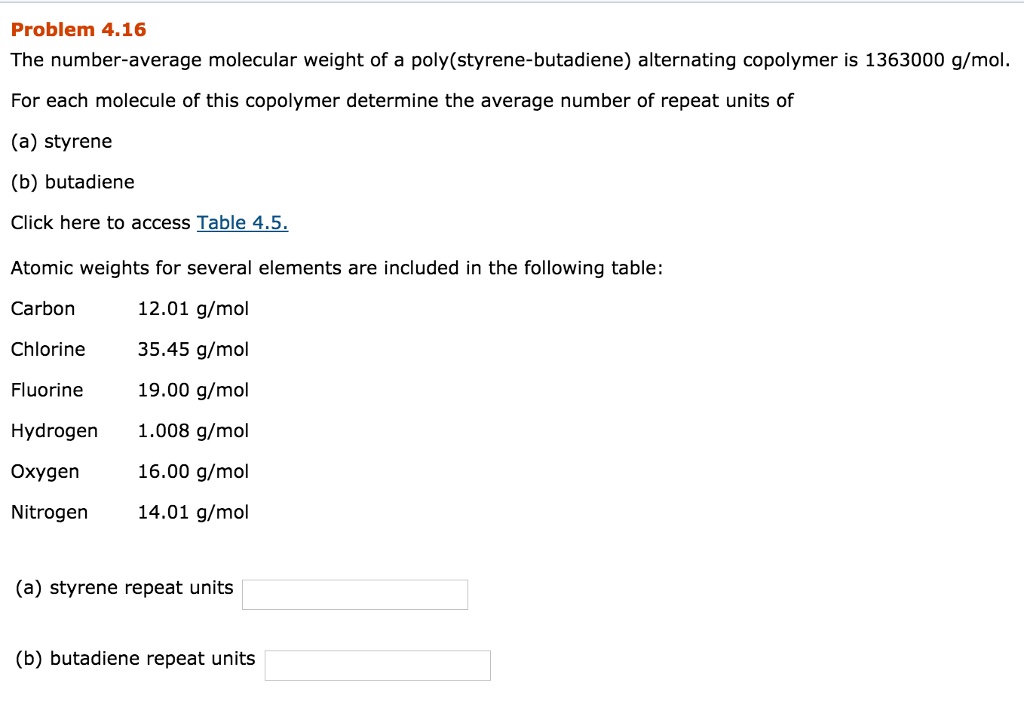
Task: Click the butadiene repeat units label text
Action: (x=133, y=658)
